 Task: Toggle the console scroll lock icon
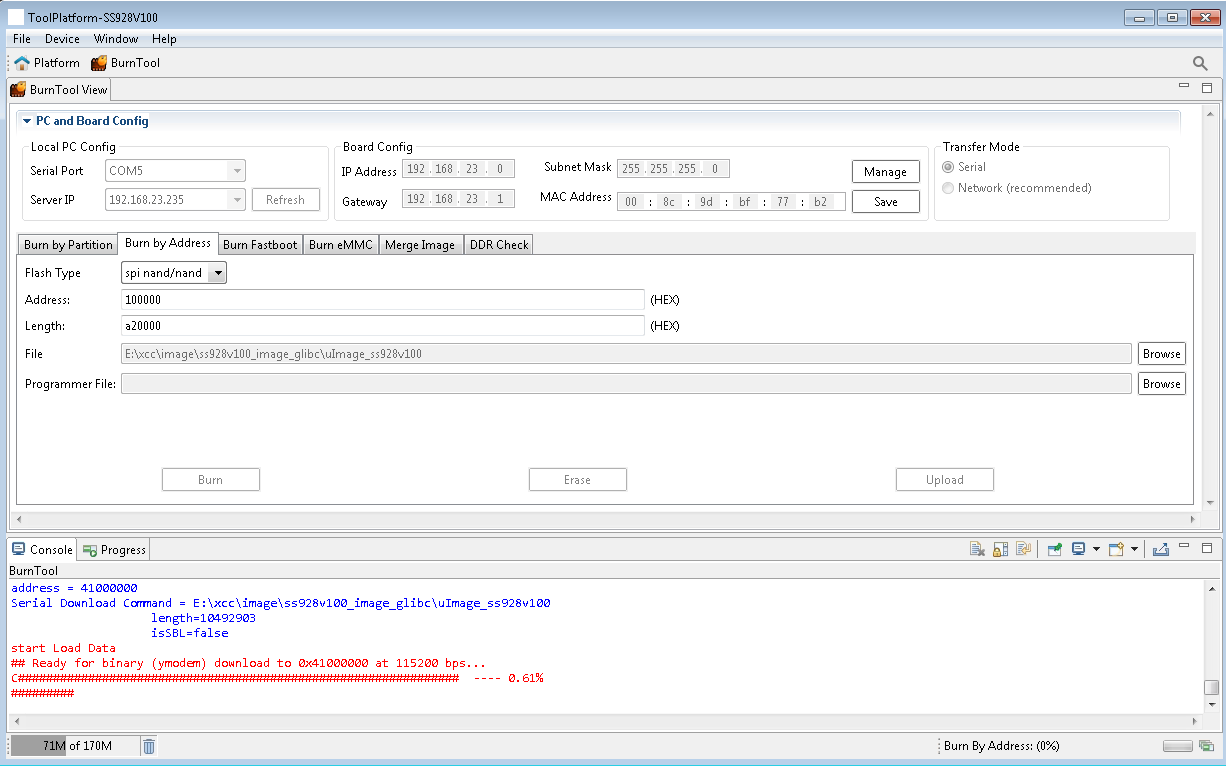[1000, 549]
